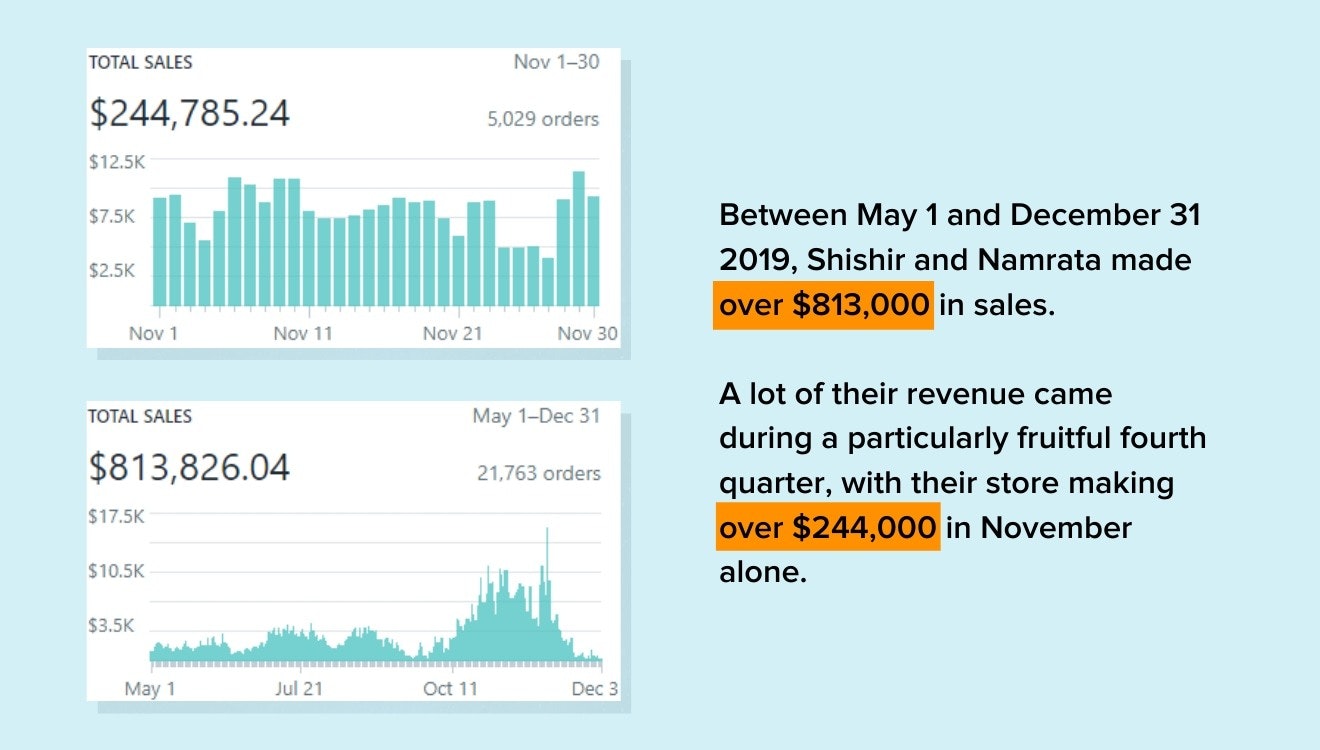1320x750 pixels.
Task: Click the $12.5K y-axis label
Action: coord(118,162)
